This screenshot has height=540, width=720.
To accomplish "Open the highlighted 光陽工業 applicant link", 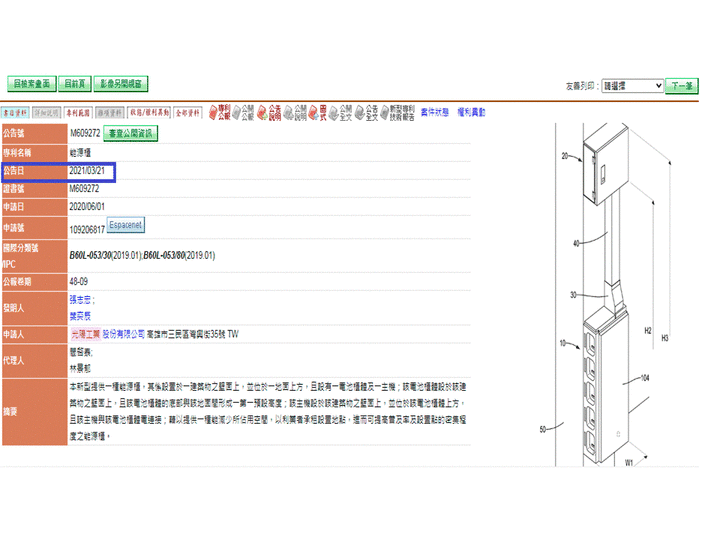I will pos(85,334).
